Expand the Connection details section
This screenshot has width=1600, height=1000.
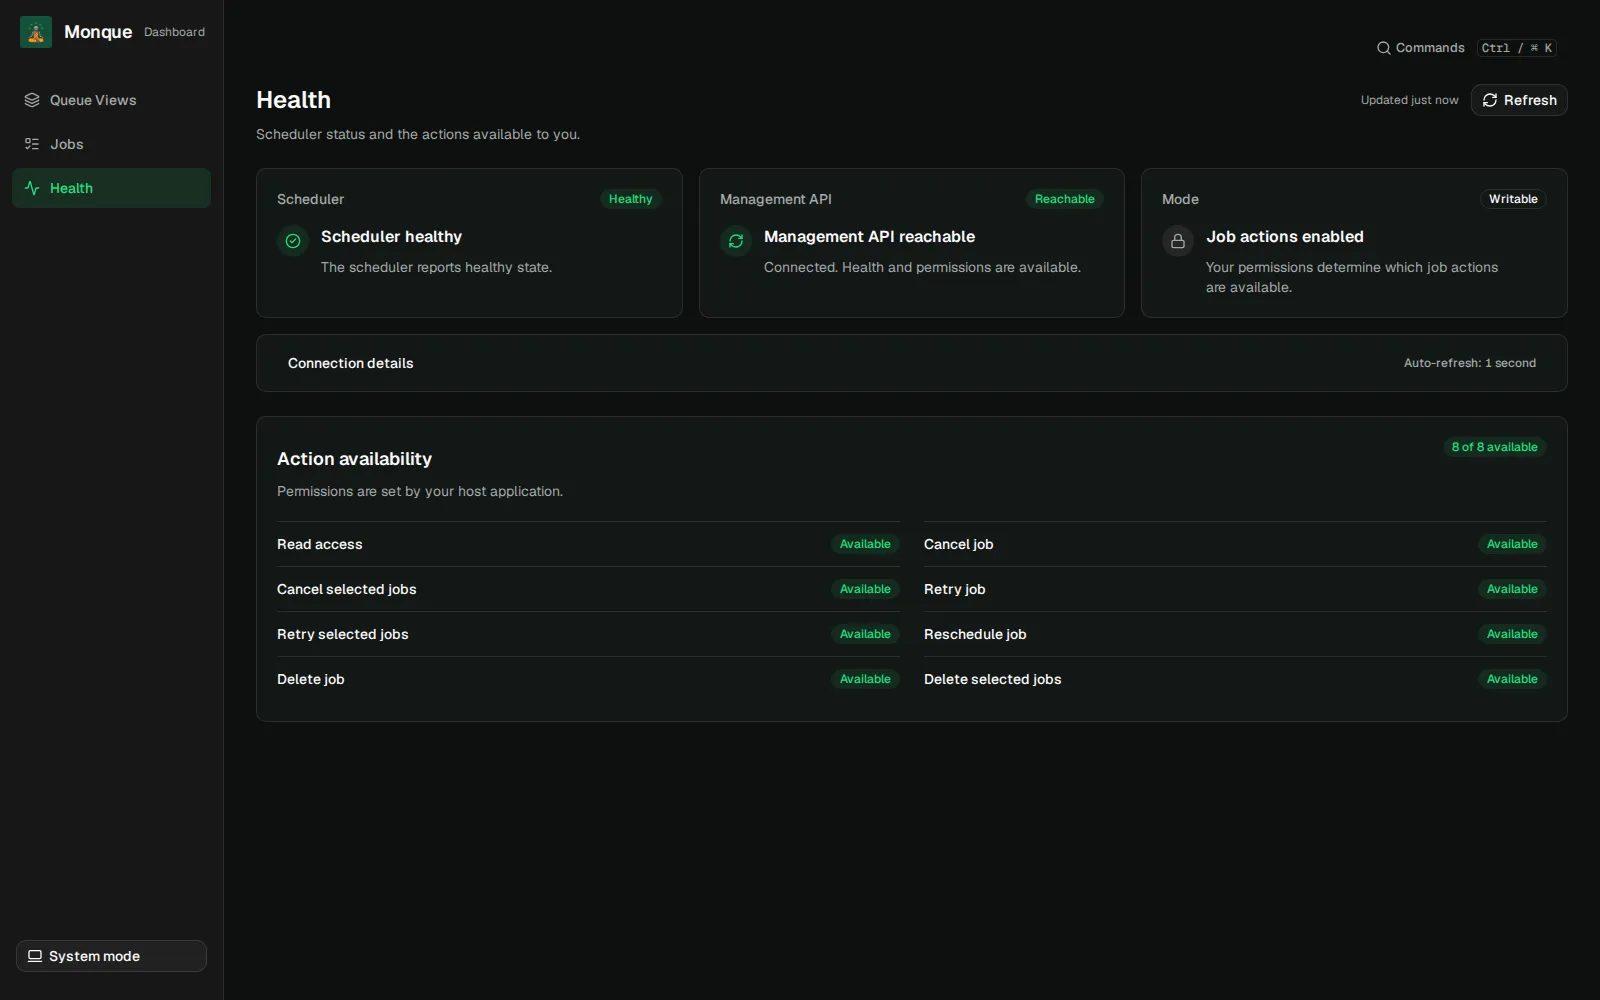click(911, 363)
